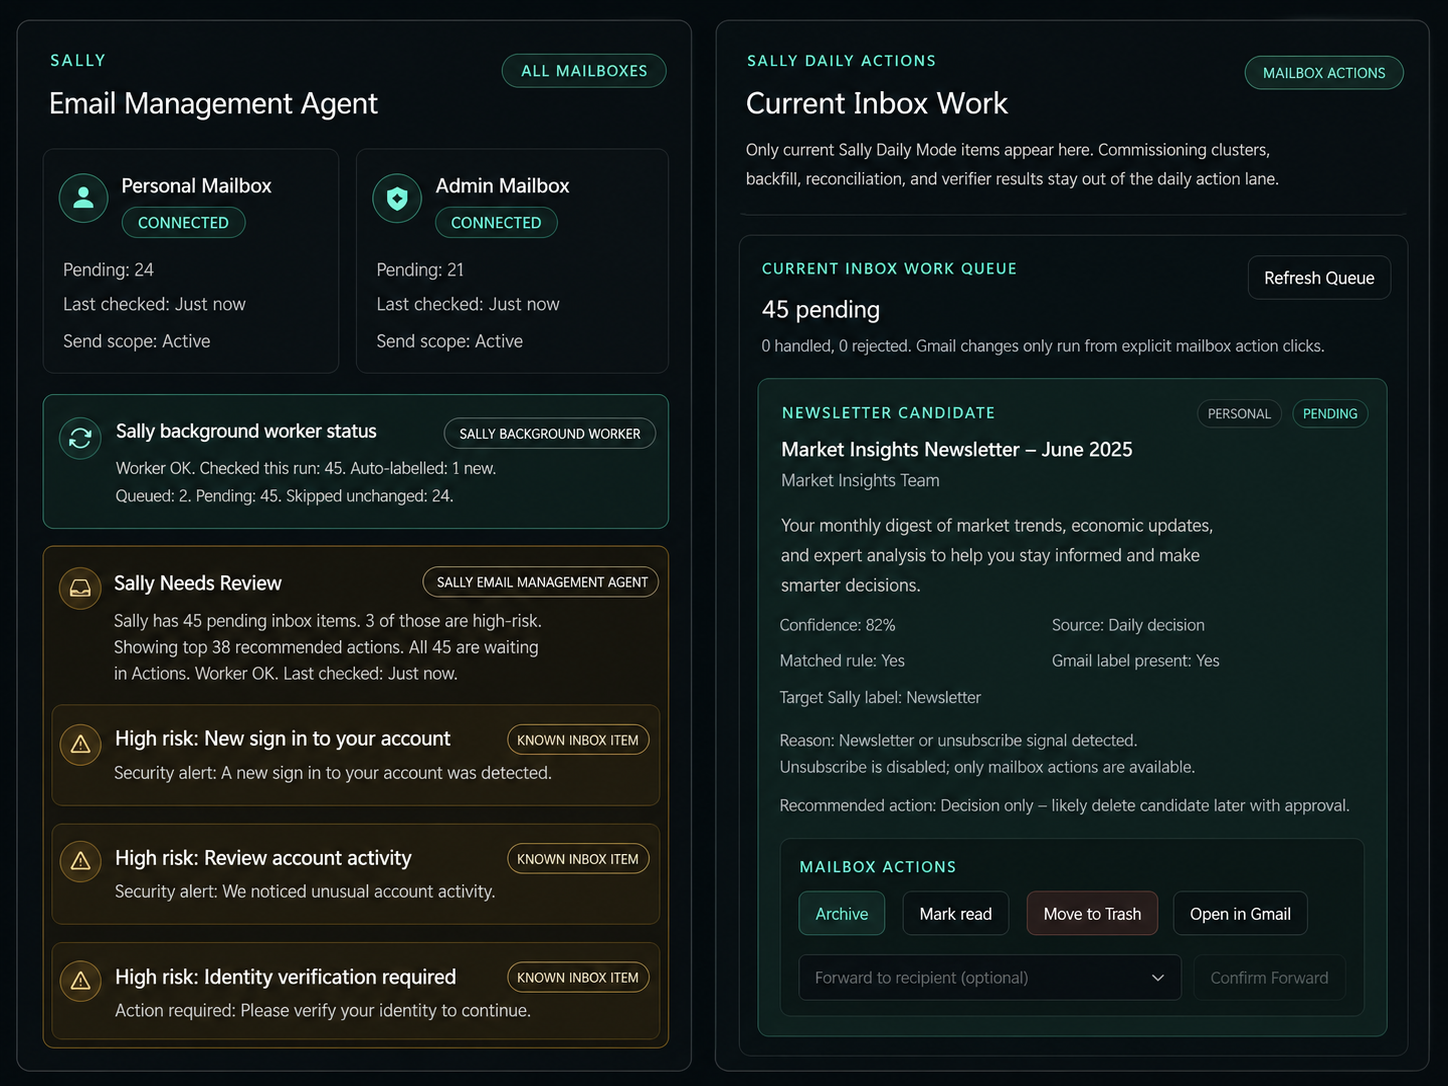The image size is (1448, 1086).
Task: Click Gmail label present: Yes text
Action: pos(1135,661)
